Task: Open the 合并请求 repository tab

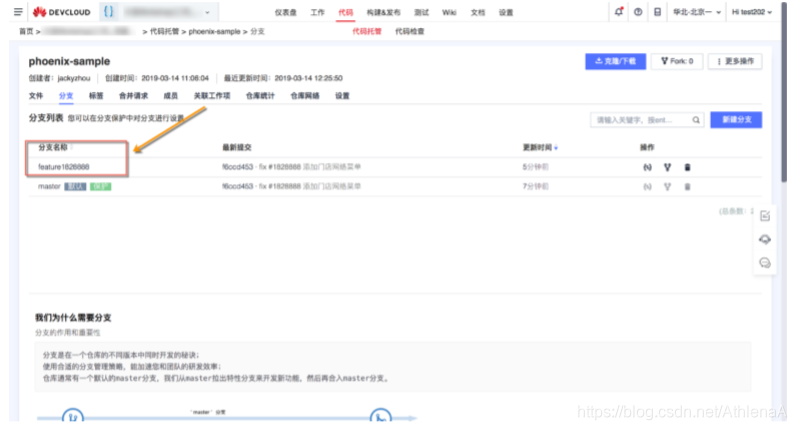Action: pyautogui.click(x=133, y=96)
